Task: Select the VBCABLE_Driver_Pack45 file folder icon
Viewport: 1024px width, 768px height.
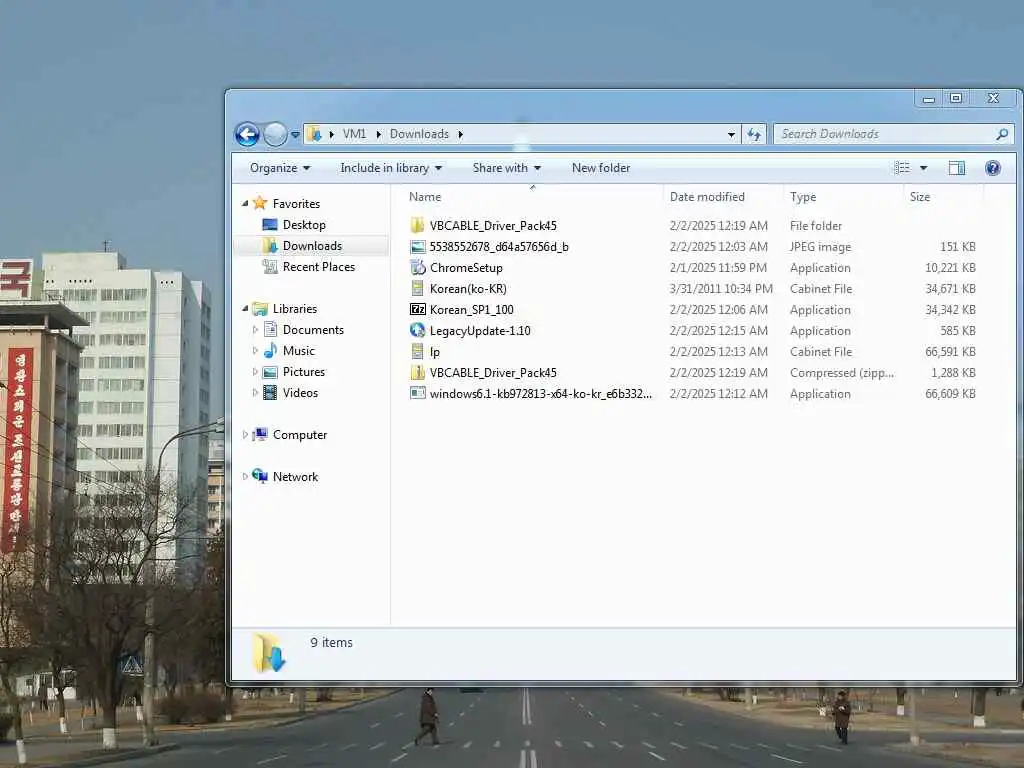Action: [417, 225]
